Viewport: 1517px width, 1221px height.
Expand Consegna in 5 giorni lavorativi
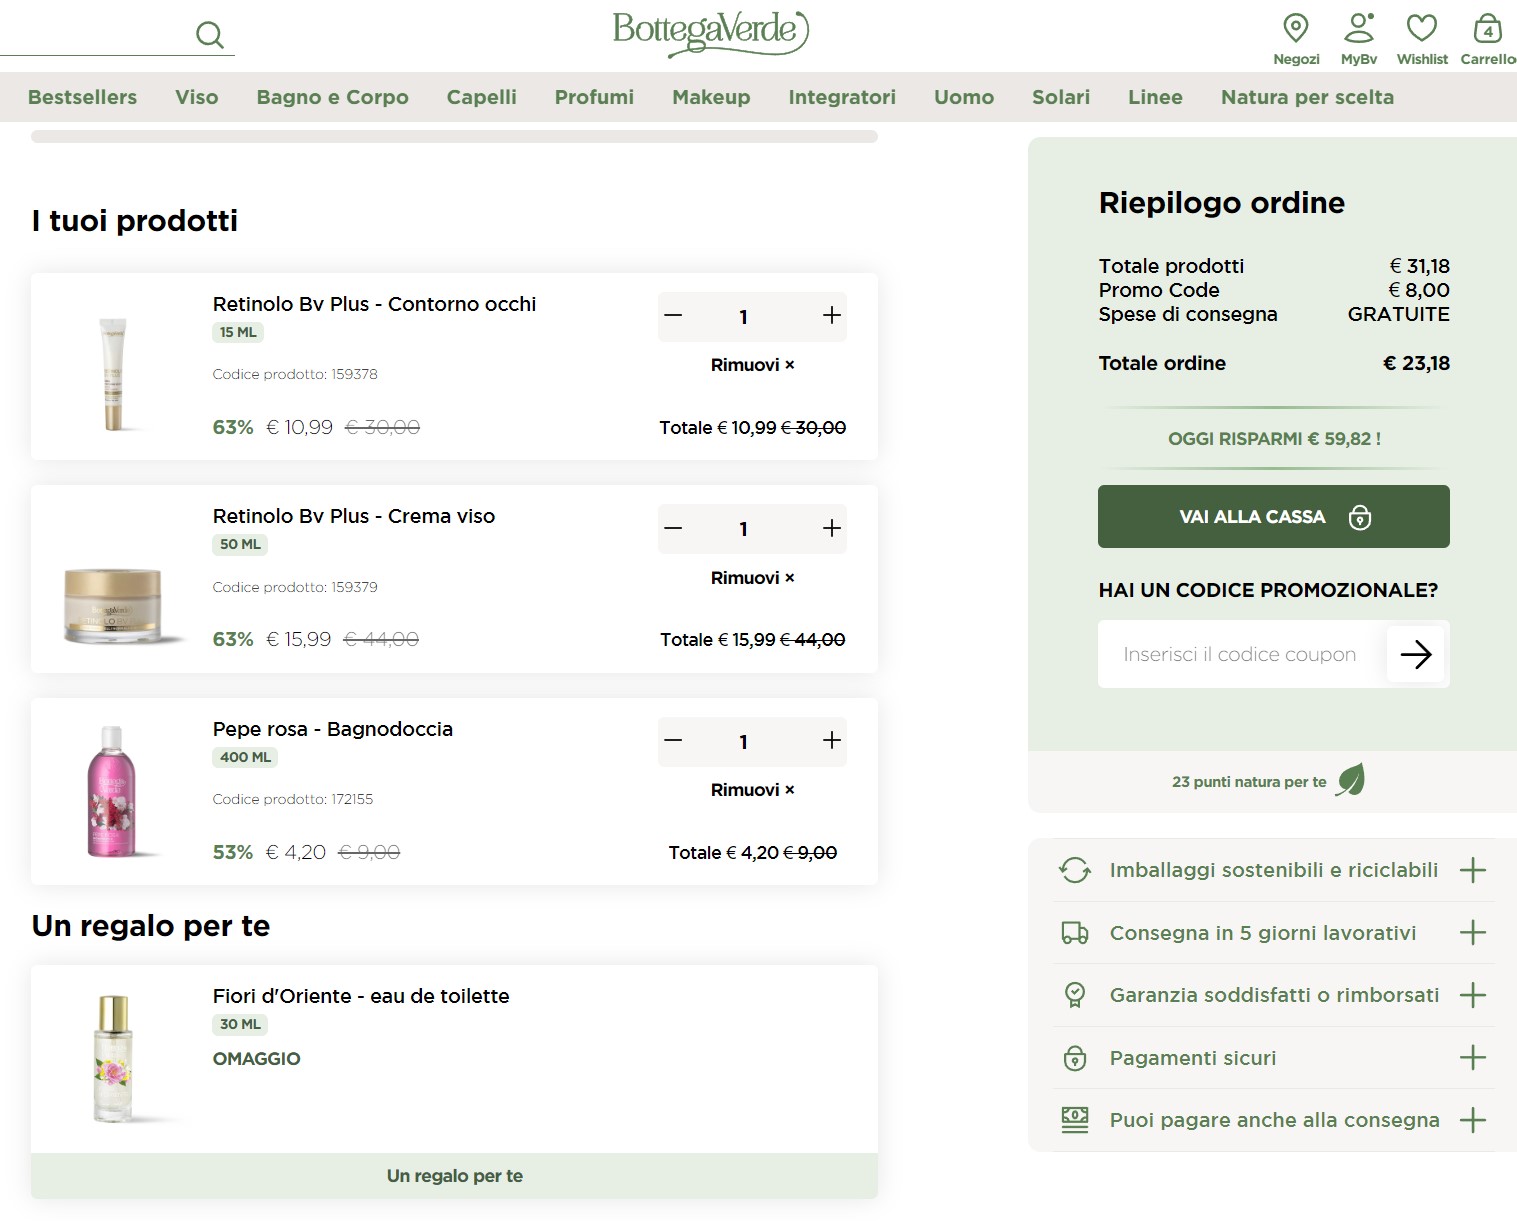[x=1472, y=933]
